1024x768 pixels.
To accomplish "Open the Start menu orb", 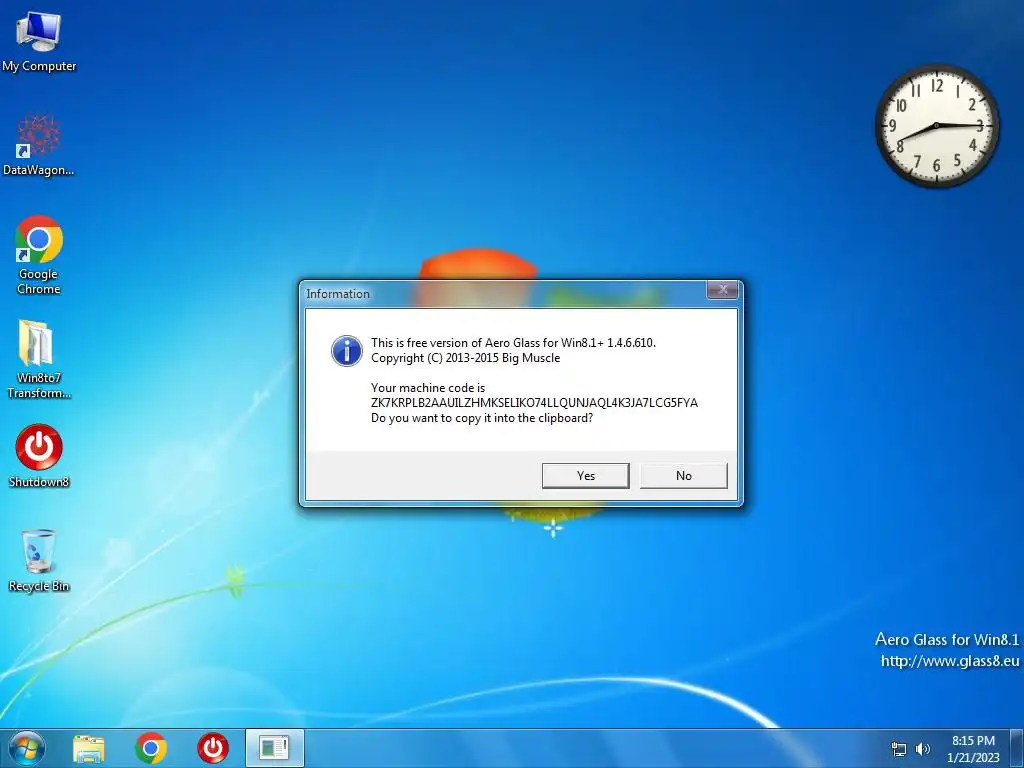I will tap(26, 748).
